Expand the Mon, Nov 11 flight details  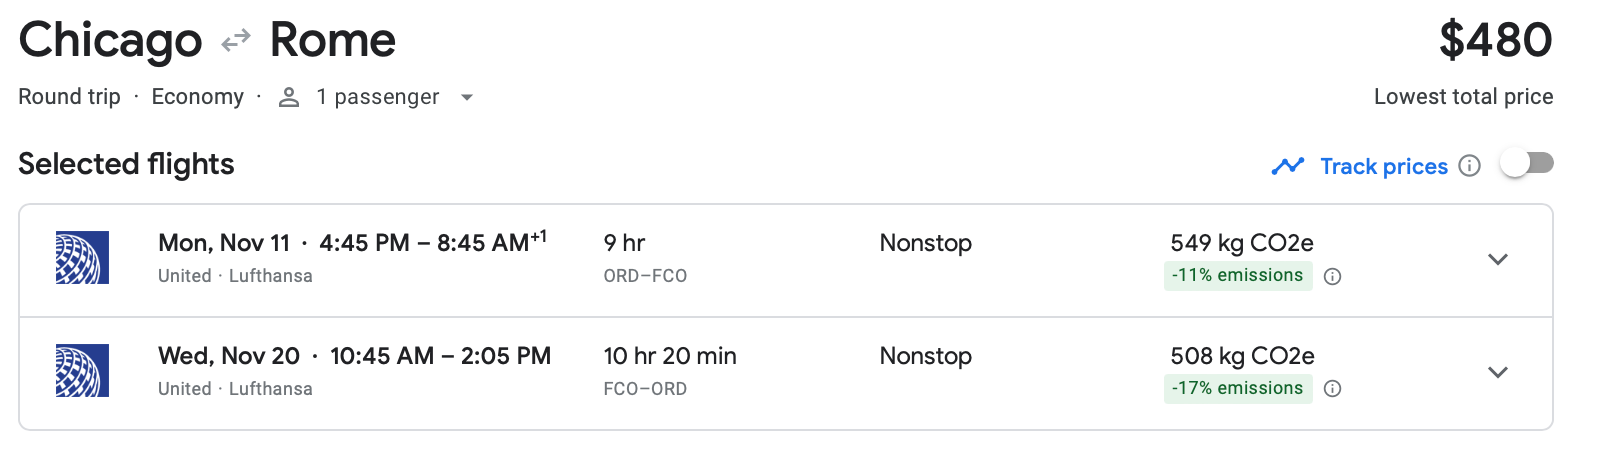coord(1497,259)
